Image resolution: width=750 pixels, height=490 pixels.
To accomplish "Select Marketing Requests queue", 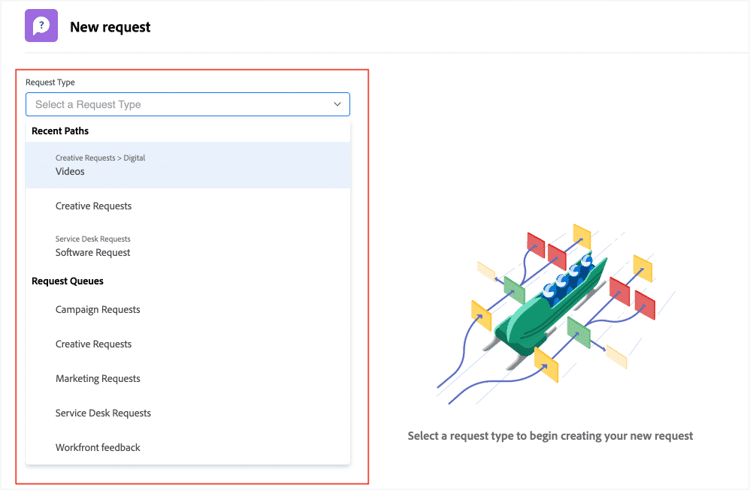I will point(188,379).
